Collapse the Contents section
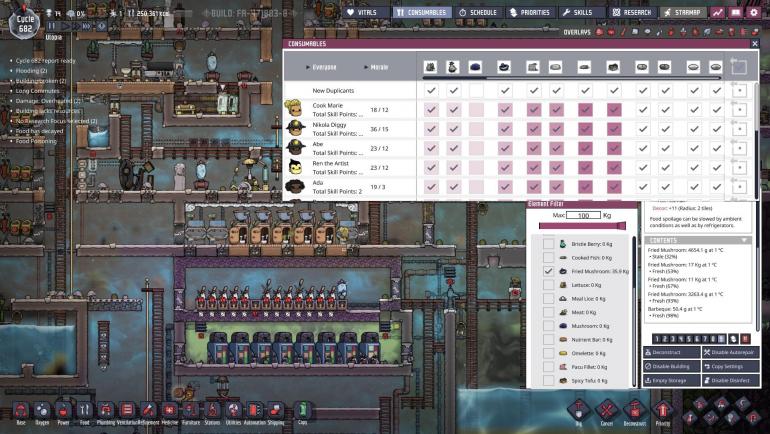Screen dimensions: 770x434 (x=744, y=240)
